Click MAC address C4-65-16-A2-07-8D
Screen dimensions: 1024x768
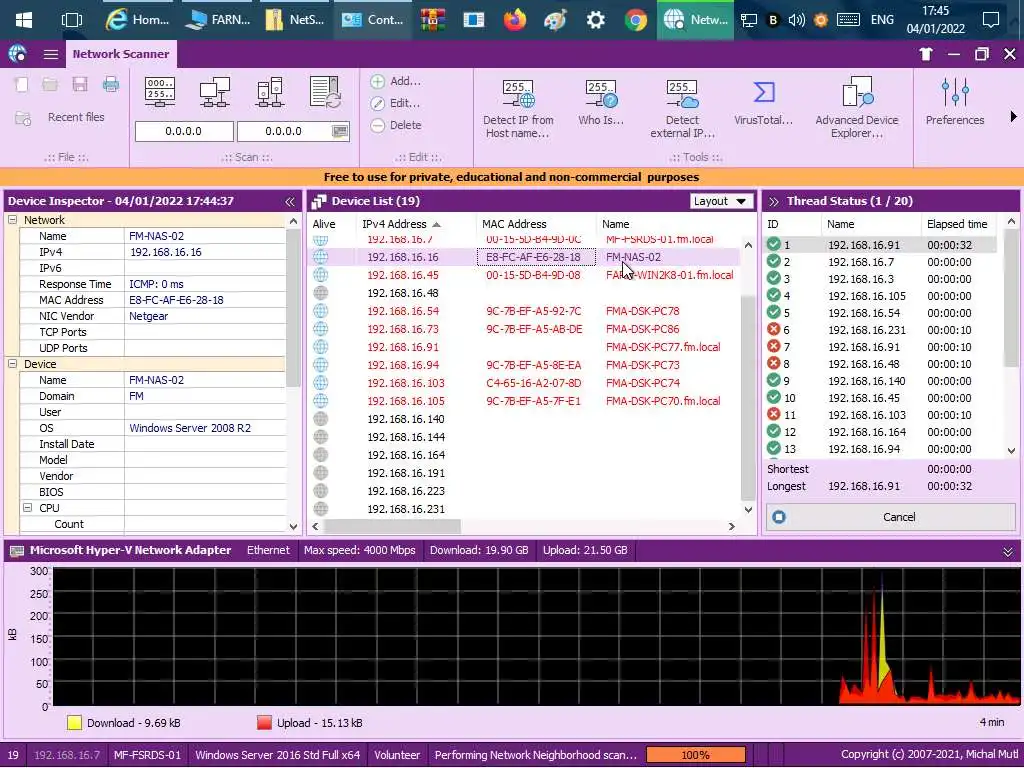coord(534,383)
